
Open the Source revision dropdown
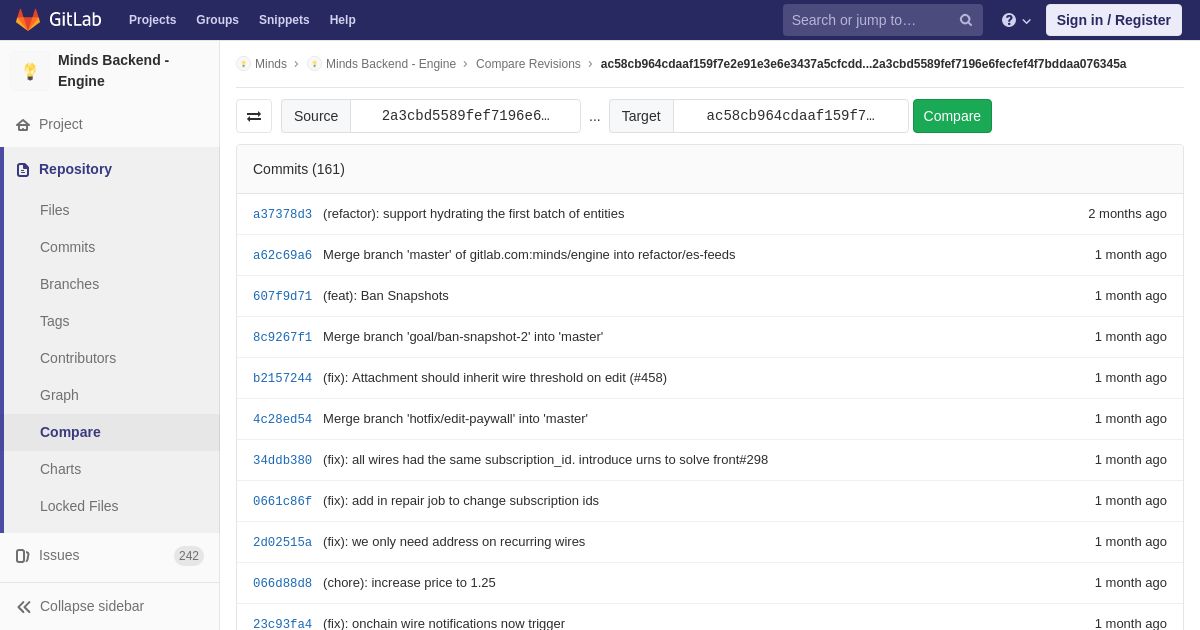point(465,116)
